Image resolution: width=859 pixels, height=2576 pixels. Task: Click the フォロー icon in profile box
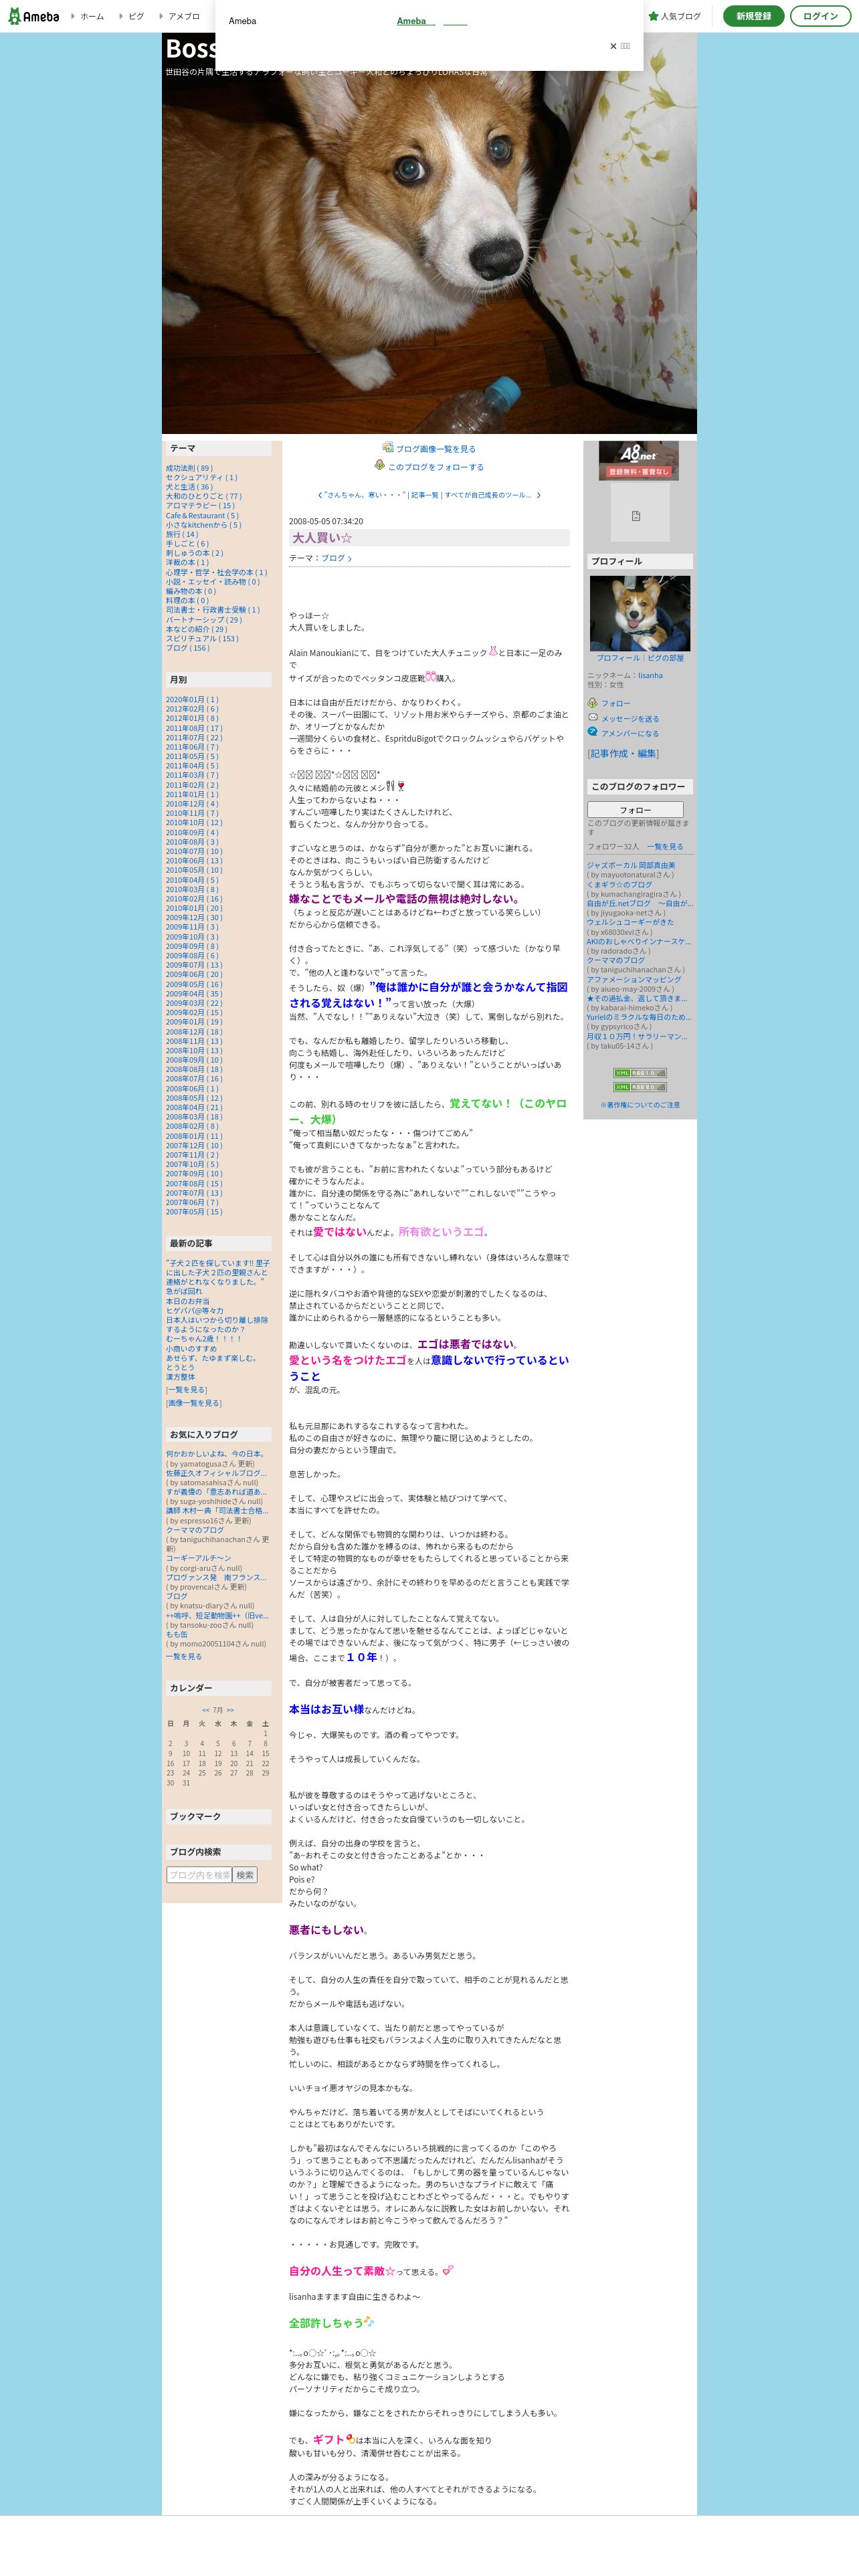(x=592, y=703)
